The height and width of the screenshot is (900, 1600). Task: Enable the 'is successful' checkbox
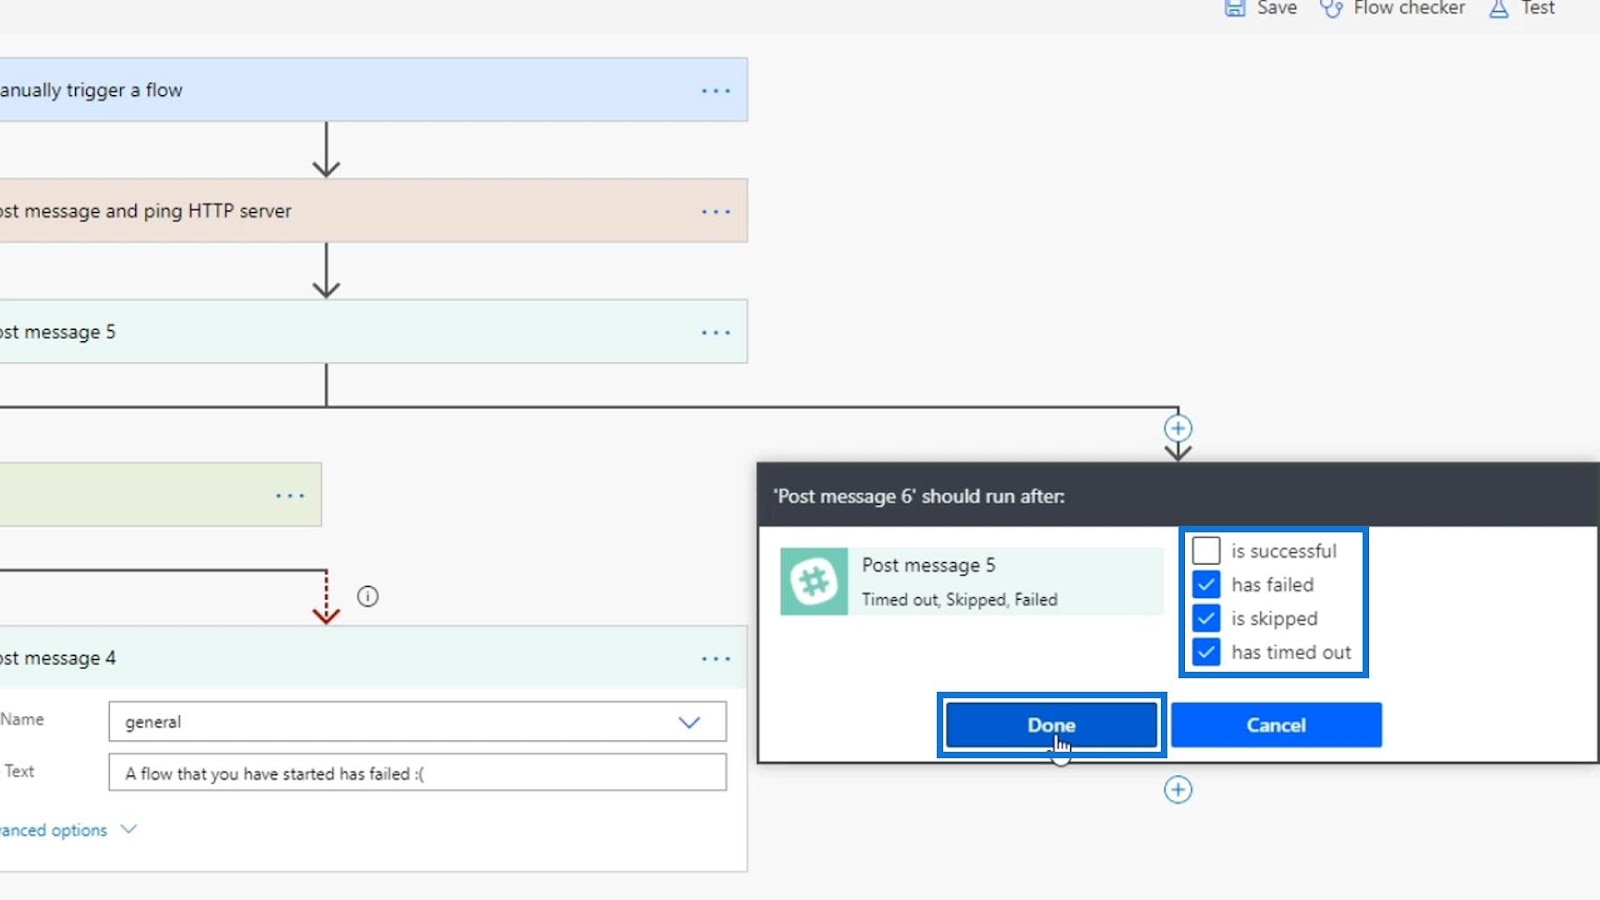coord(1206,551)
